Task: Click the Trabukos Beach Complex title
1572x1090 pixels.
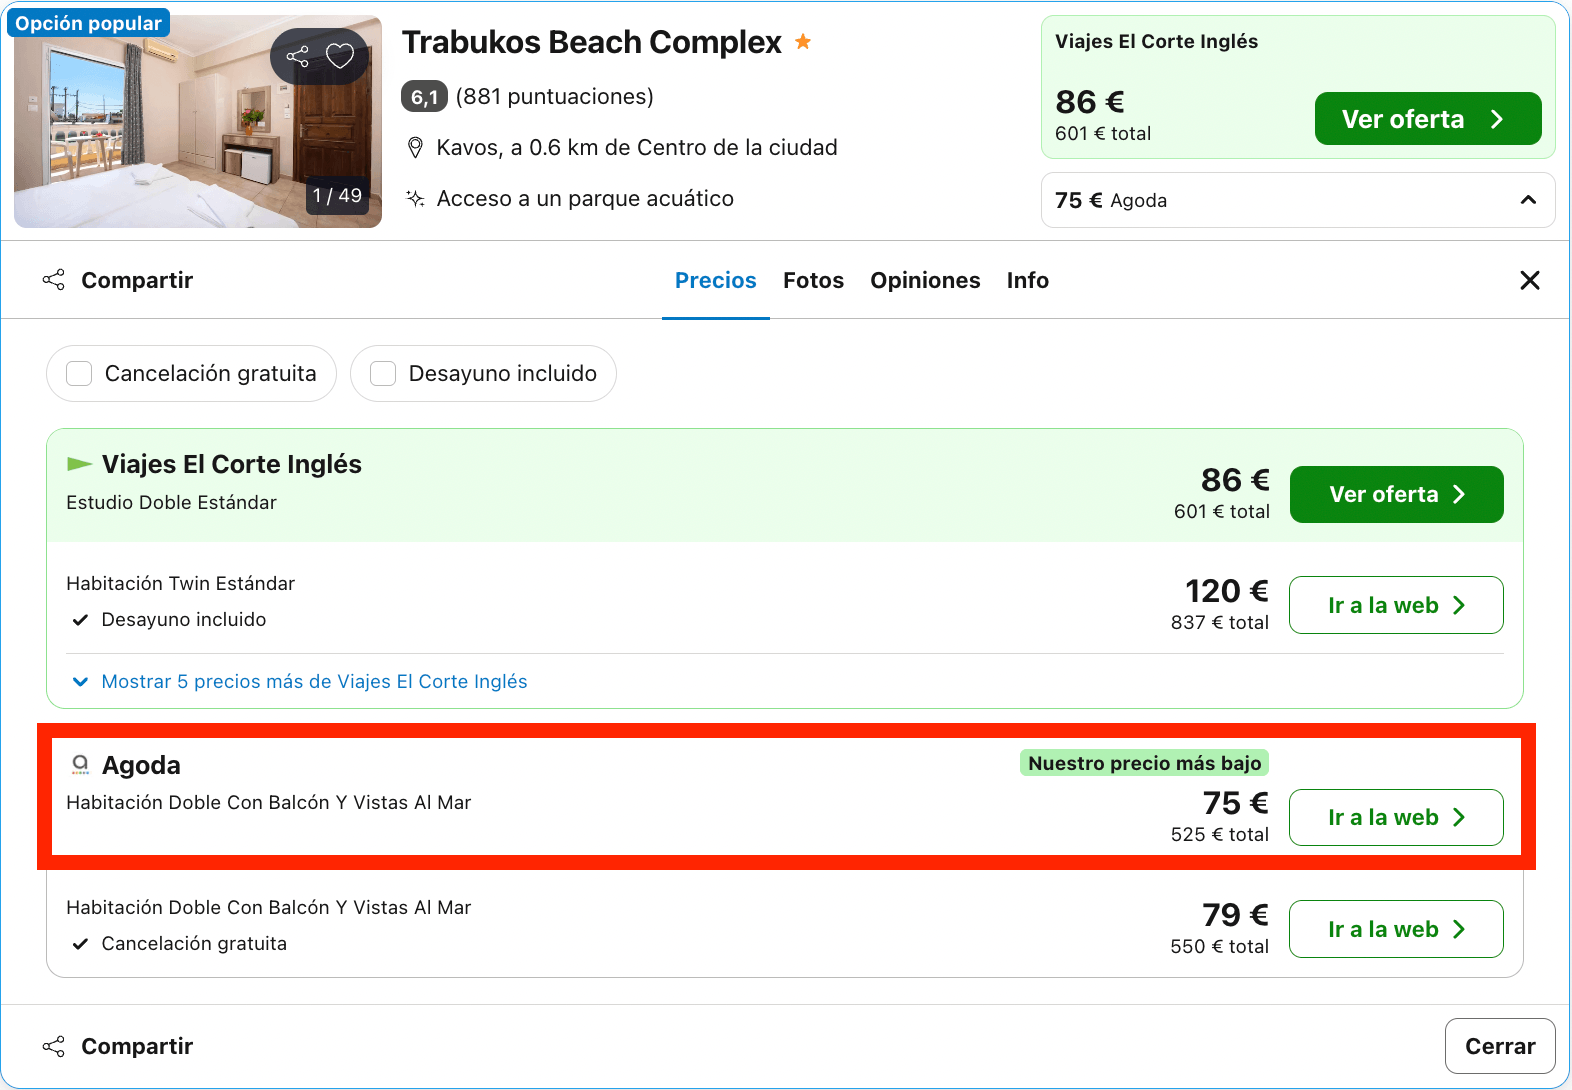Action: (x=592, y=42)
